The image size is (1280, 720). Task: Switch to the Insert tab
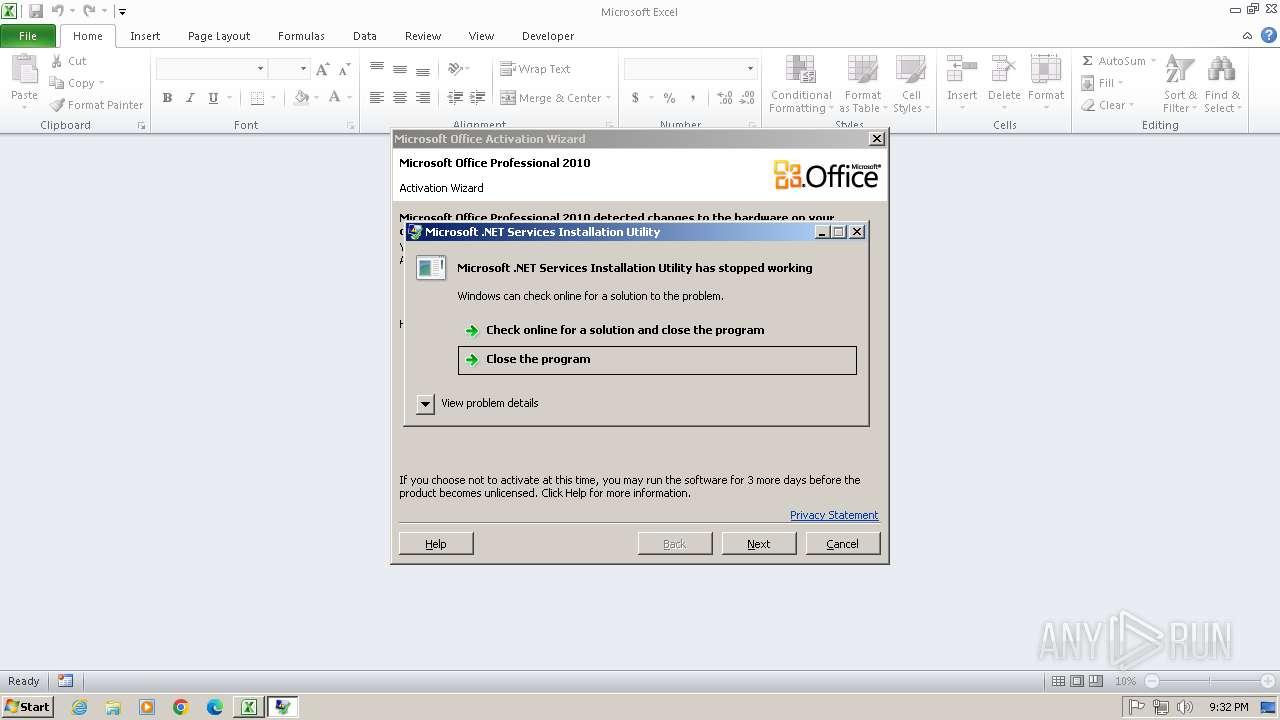[x=145, y=36]
